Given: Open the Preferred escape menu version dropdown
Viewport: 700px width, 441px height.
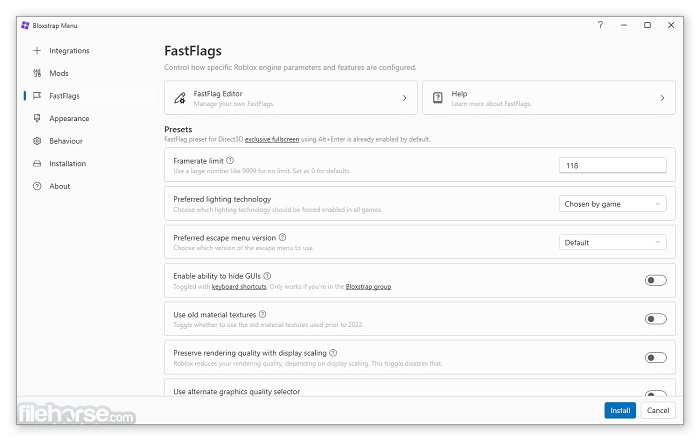Looking at the screenshot, I should (612, 242).
